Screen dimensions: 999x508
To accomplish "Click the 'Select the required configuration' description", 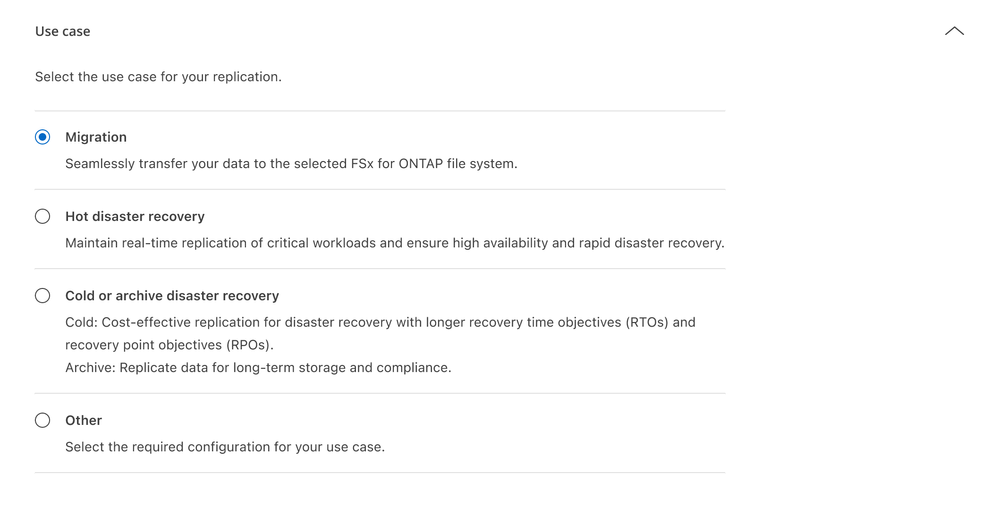I will click(x=225, y=447).
